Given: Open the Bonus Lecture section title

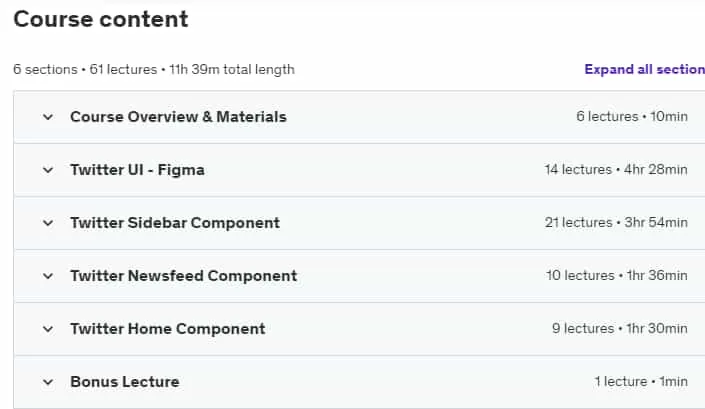Looking at the screenshot, I should click(125, 382).
